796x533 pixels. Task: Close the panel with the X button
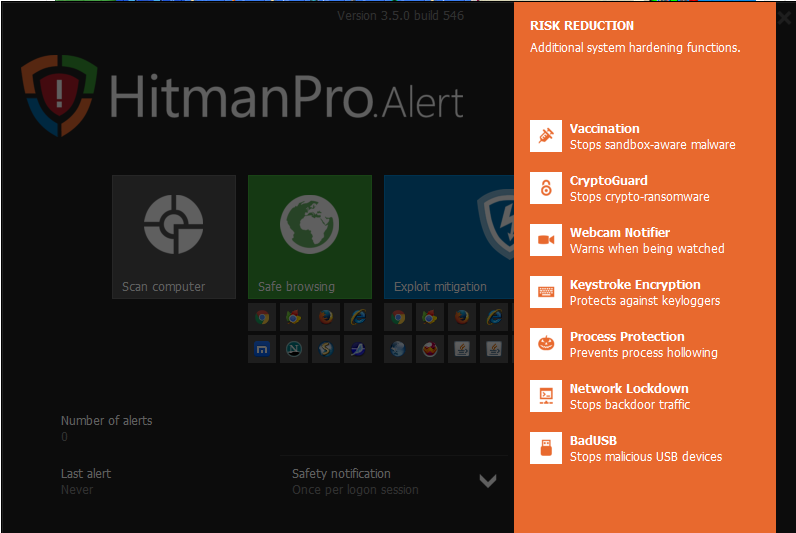point(784,18)
